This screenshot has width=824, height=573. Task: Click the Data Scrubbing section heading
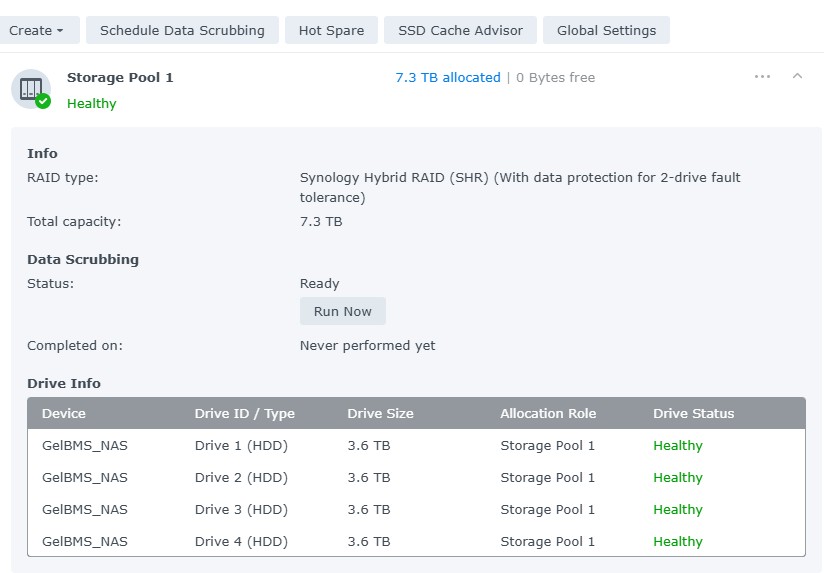pos(83,260)
